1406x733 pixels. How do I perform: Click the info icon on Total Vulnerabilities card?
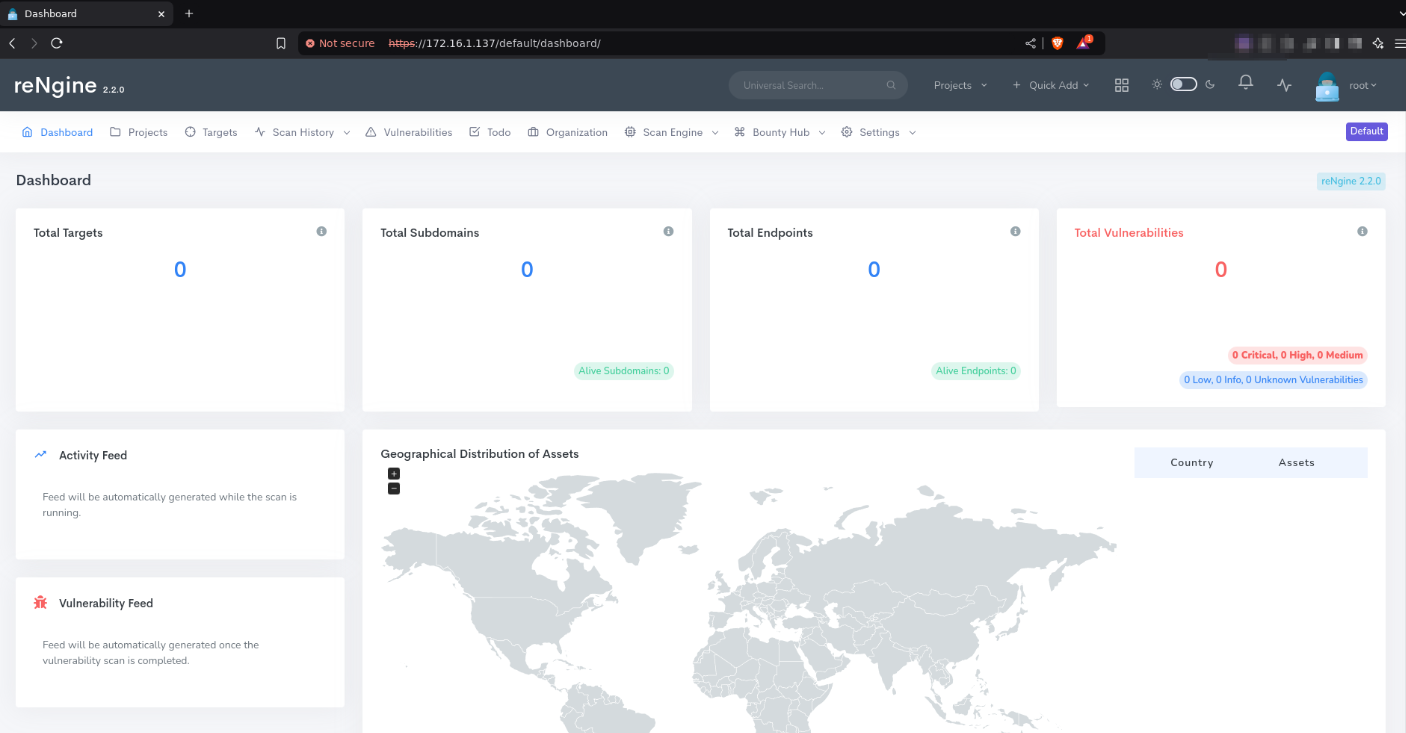[x=1362, y=231]
